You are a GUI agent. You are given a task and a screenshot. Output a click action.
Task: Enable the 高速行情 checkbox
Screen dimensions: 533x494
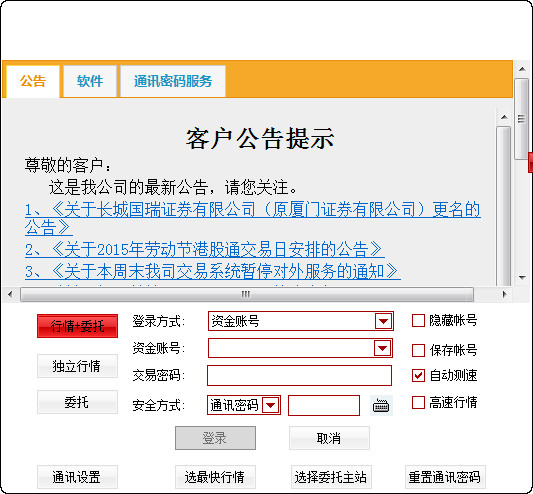pos(418,402)
